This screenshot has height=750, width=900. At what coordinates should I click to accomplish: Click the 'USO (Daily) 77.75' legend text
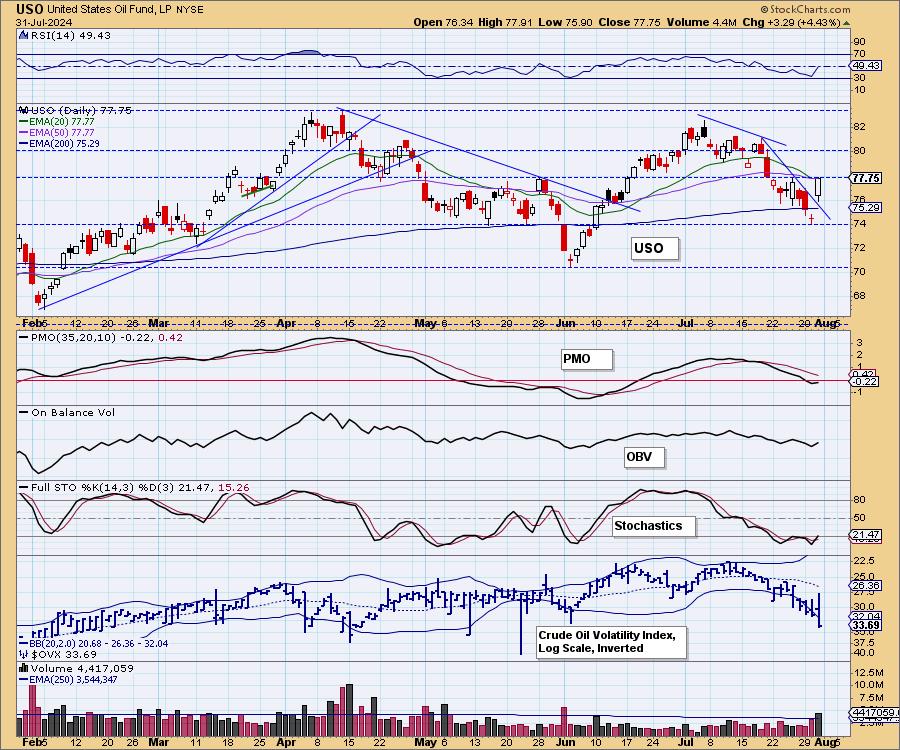tap(81, 110)
